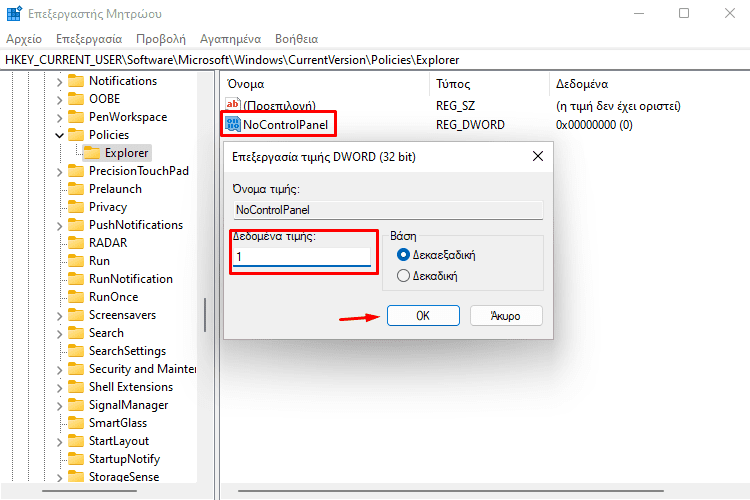Click the Notifications folder icon
The image size is (750, 500).
(76, 81)
